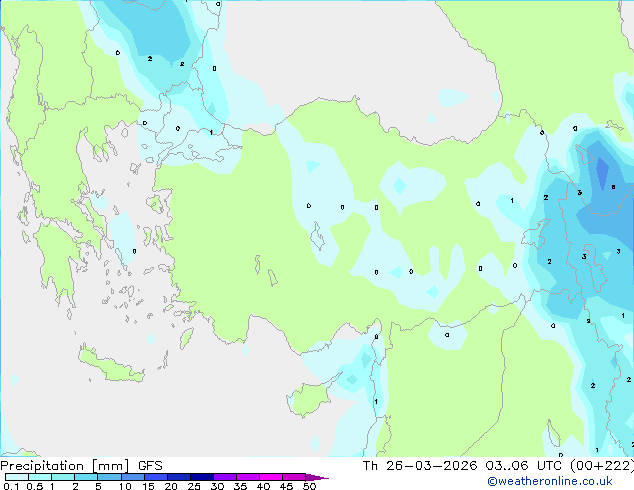Click the legend swatch for 0.5–1 mm
The height and width of the screenshot is (490, 634).
[40, 477]
